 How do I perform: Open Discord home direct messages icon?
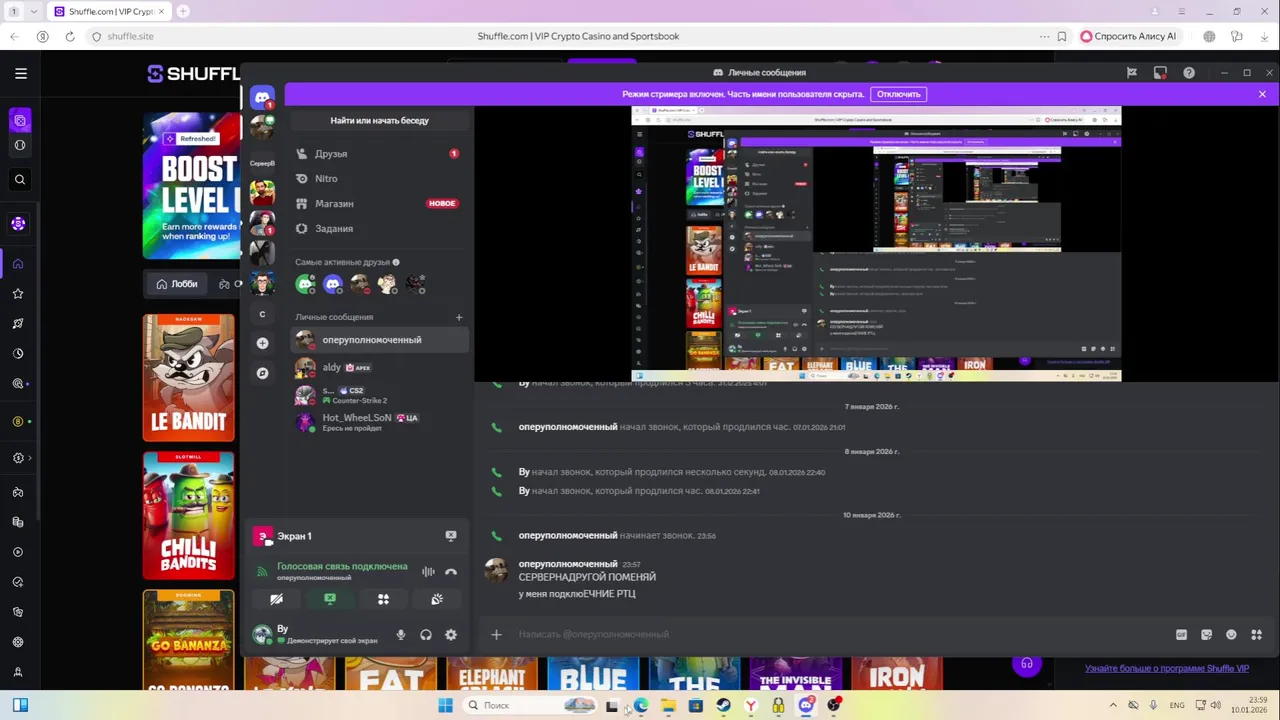pos(262,97)
